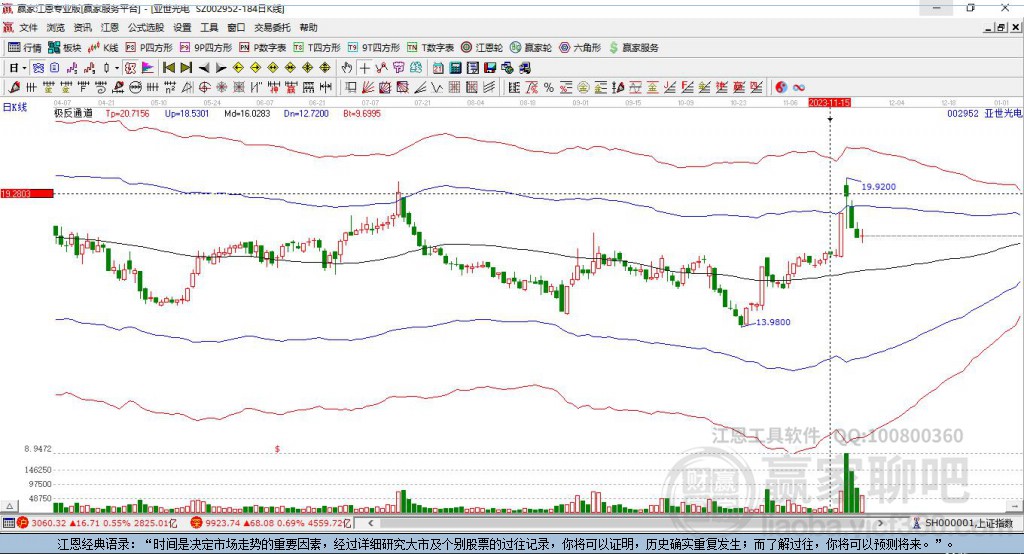Open the 9T四方形 tool

pos(374,48)
